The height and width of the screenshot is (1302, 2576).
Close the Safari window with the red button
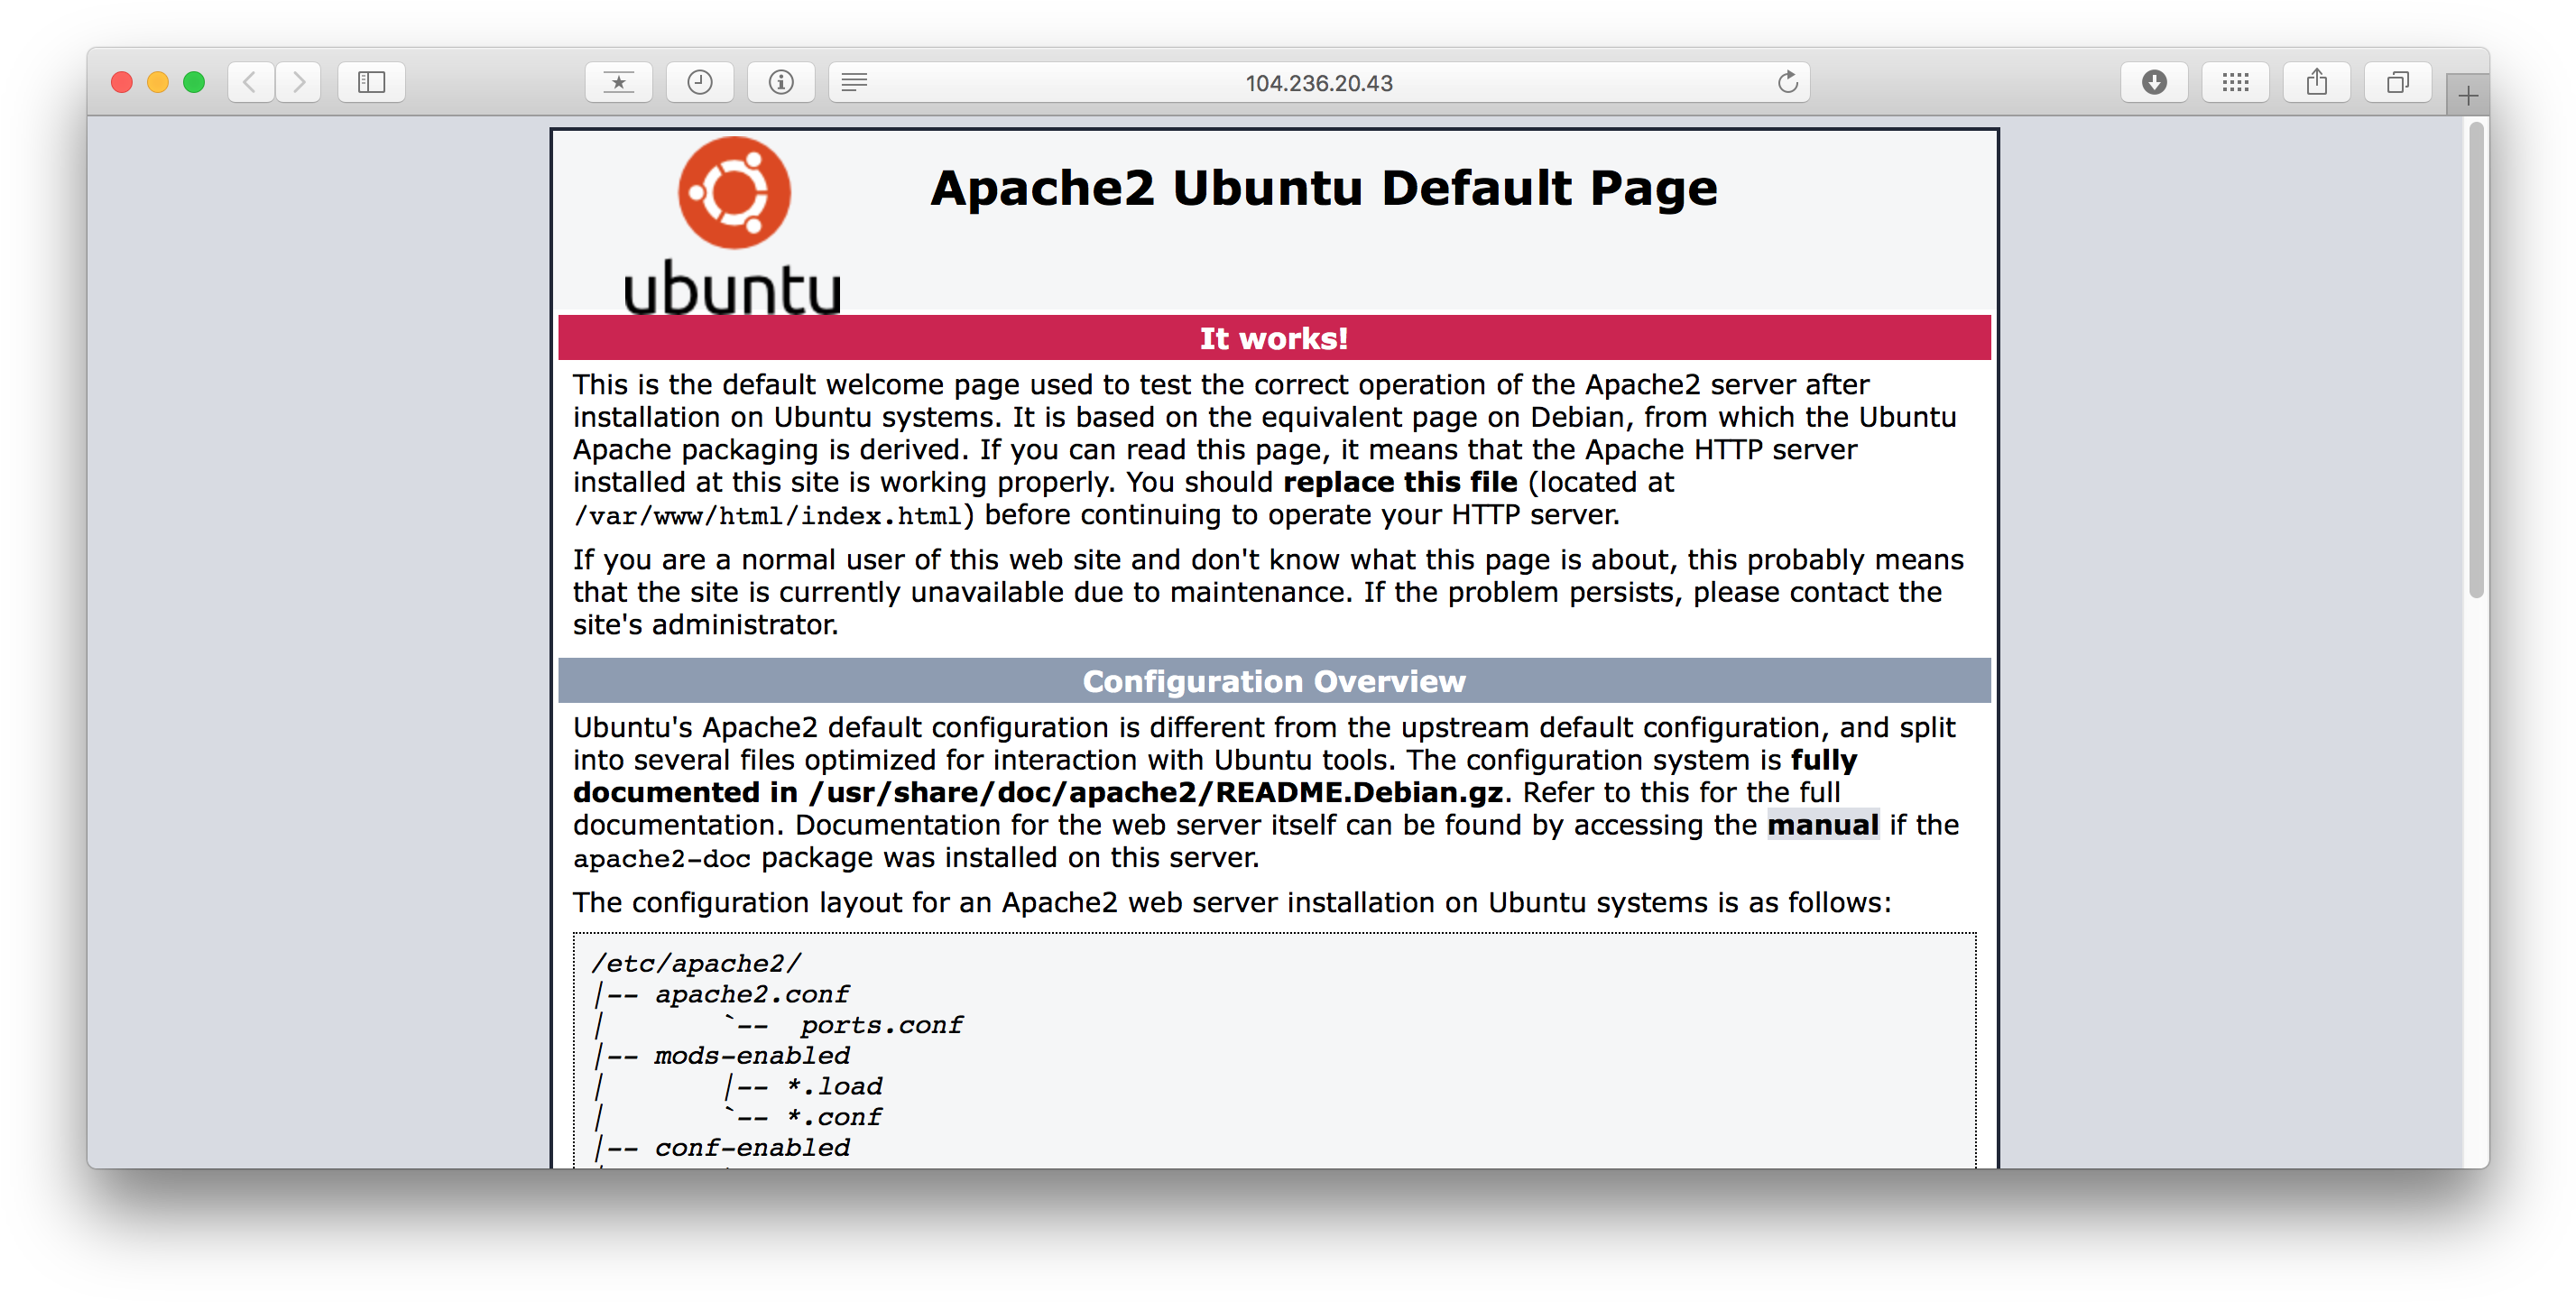coord(122,82)
